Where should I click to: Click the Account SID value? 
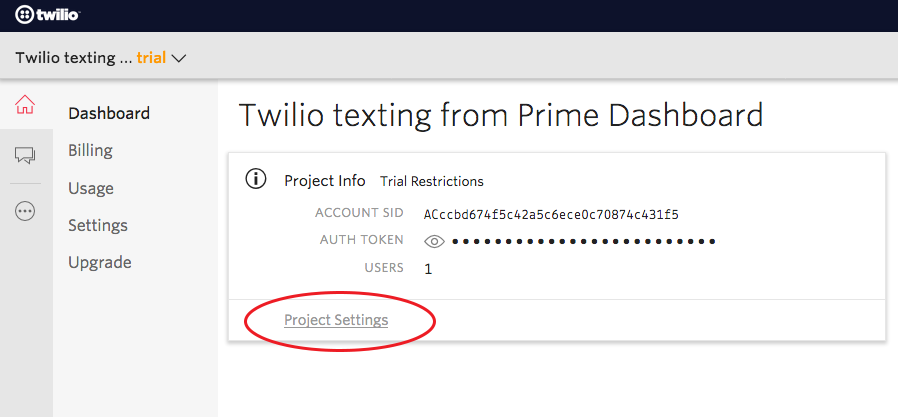[x=551, y=214]
